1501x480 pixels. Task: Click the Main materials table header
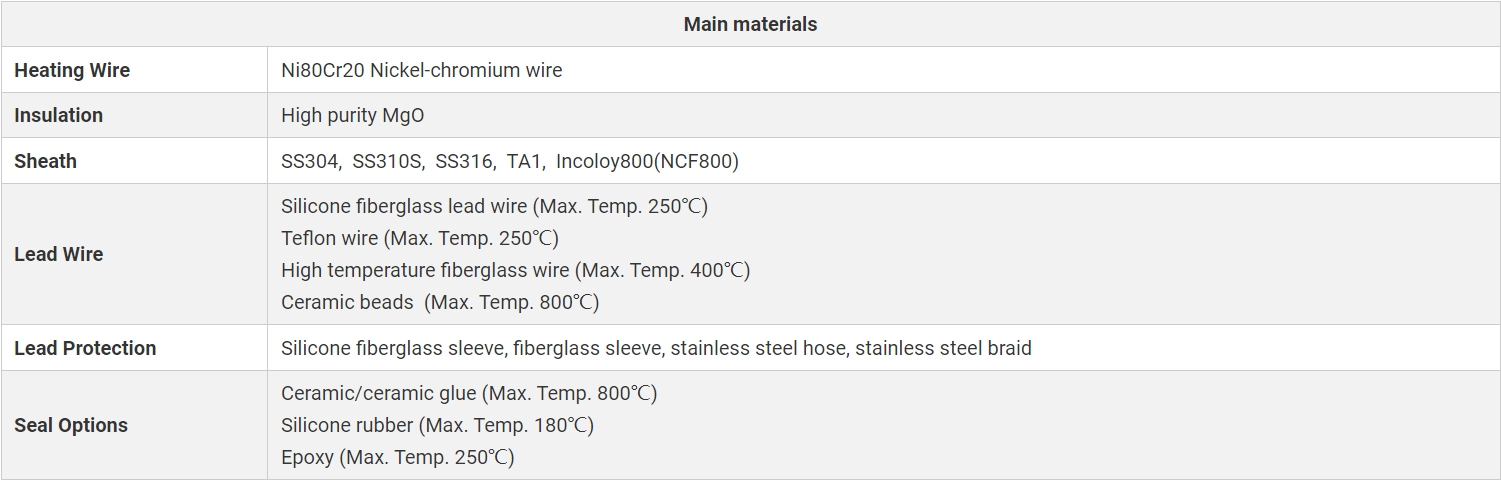[750, 24]
